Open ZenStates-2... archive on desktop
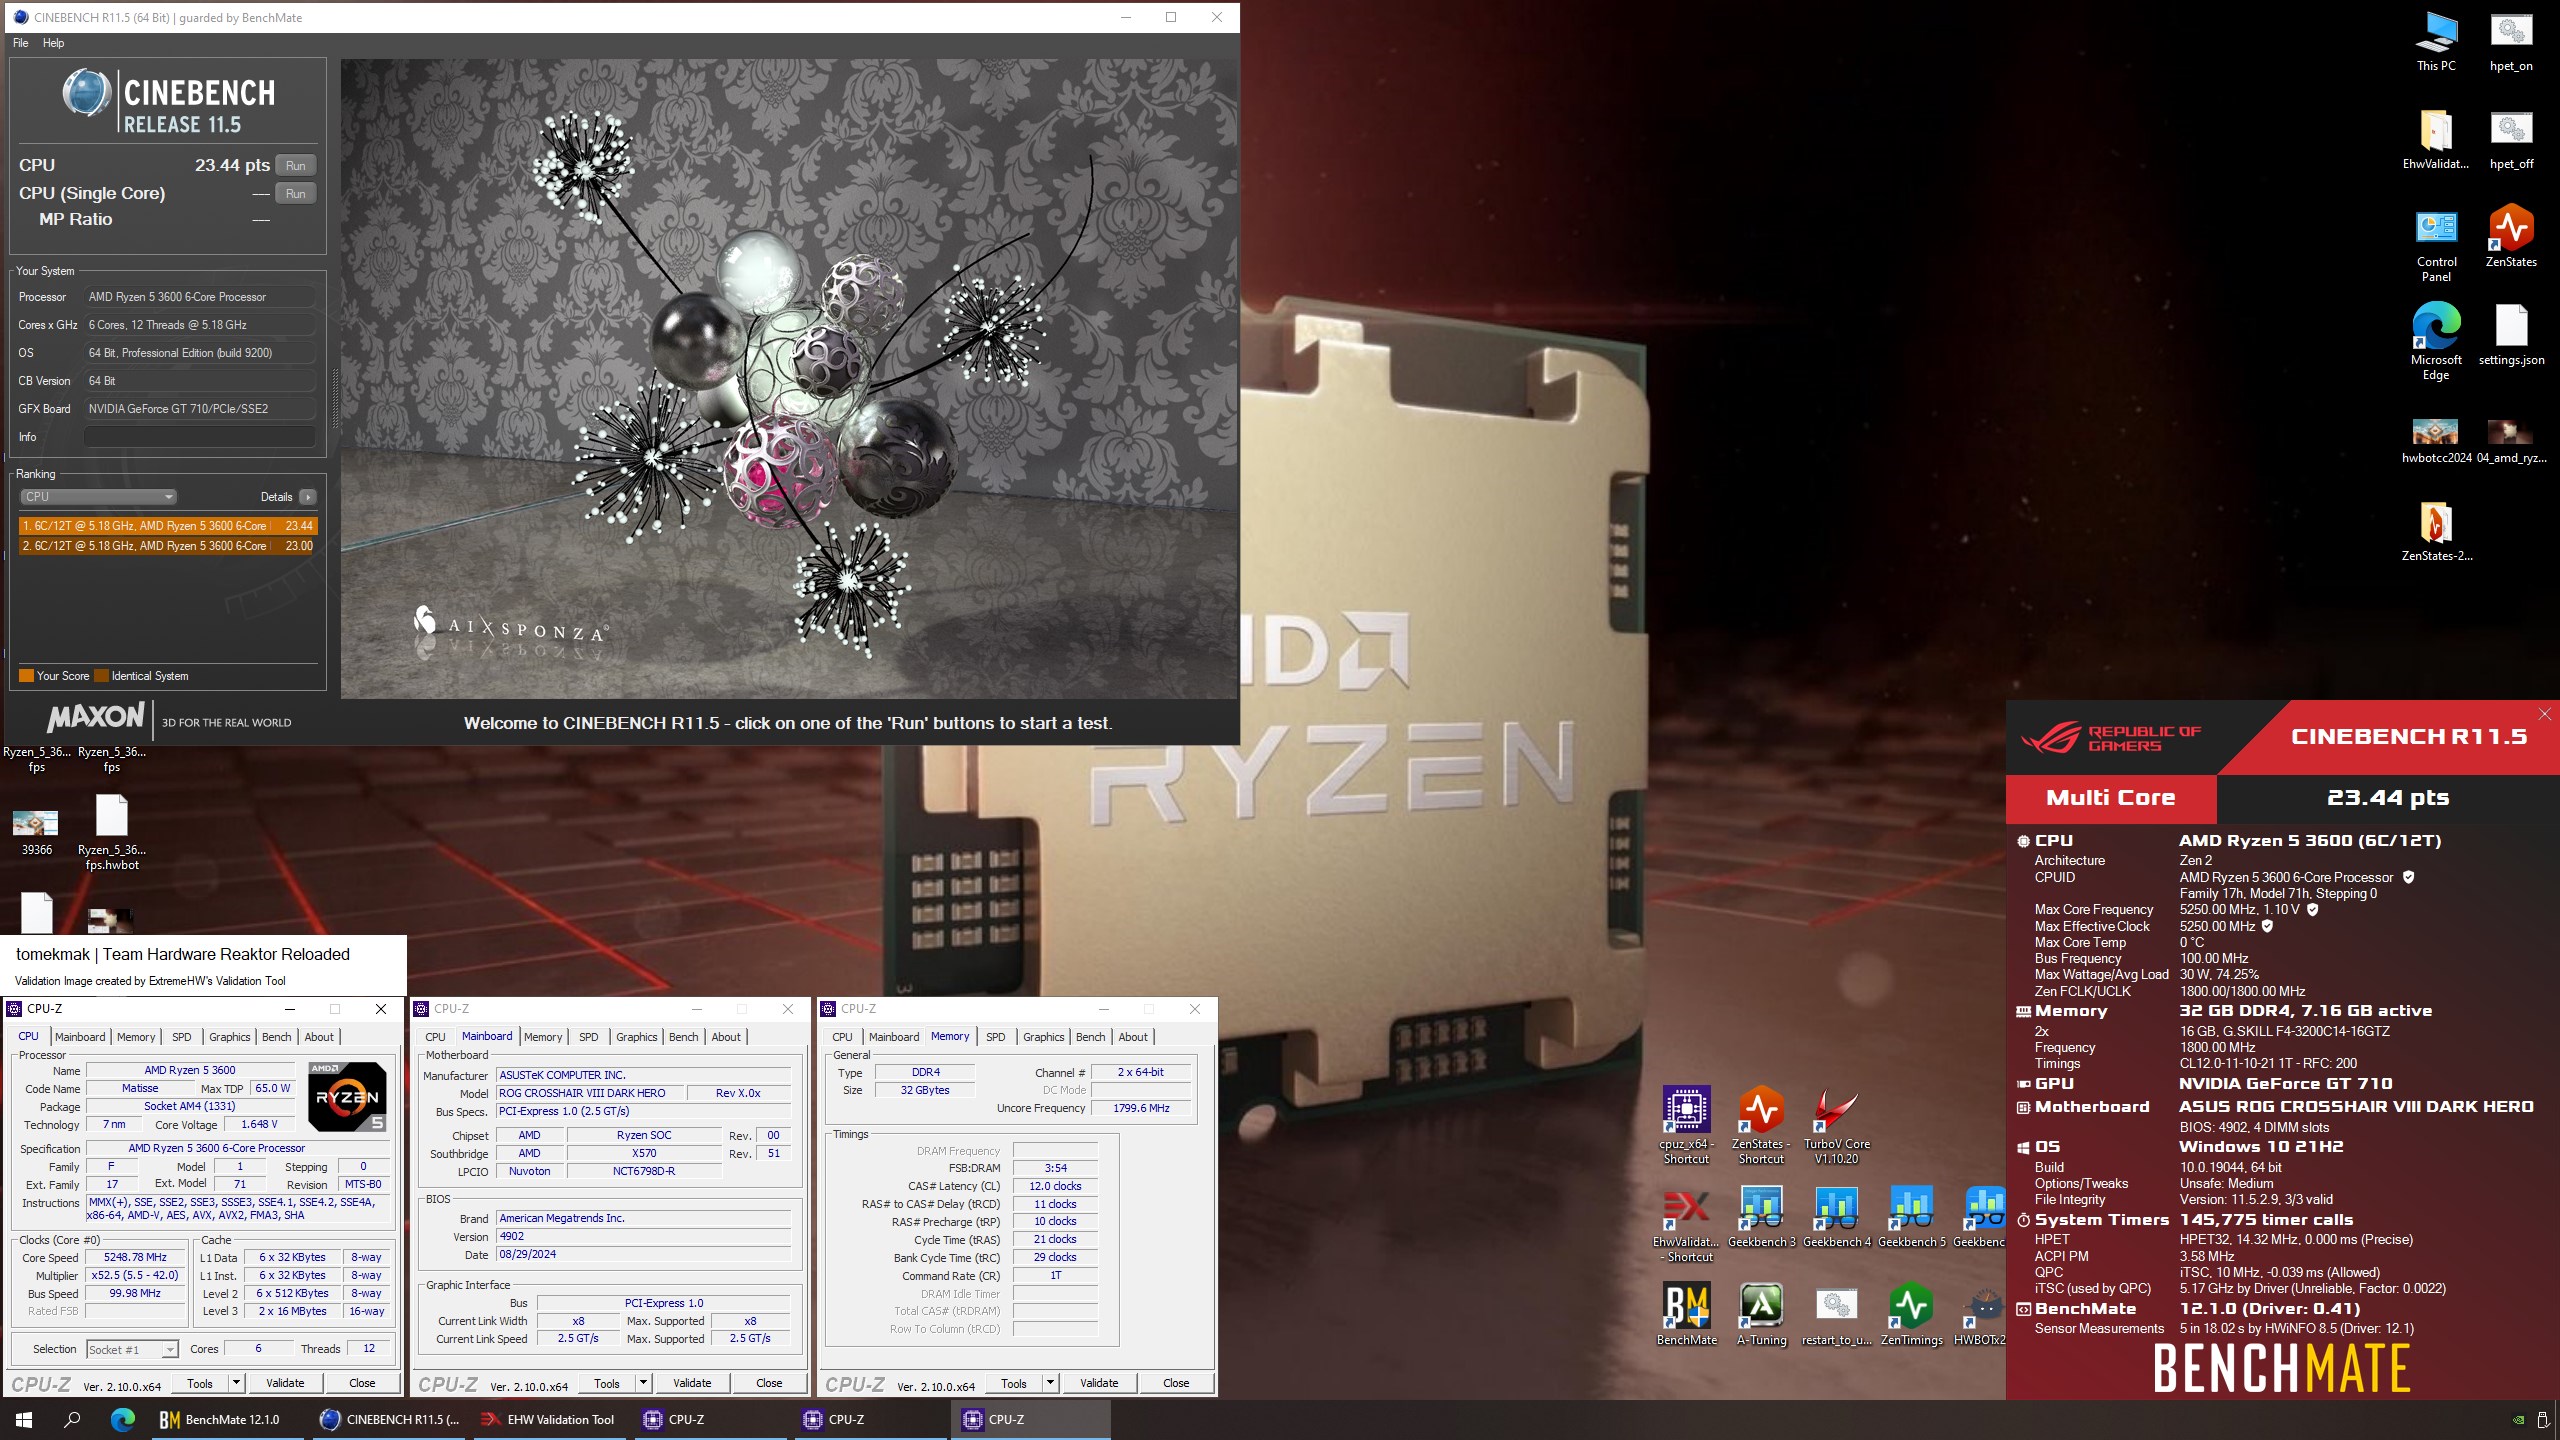The image size is (2560, 1440). coord(2435,532)
